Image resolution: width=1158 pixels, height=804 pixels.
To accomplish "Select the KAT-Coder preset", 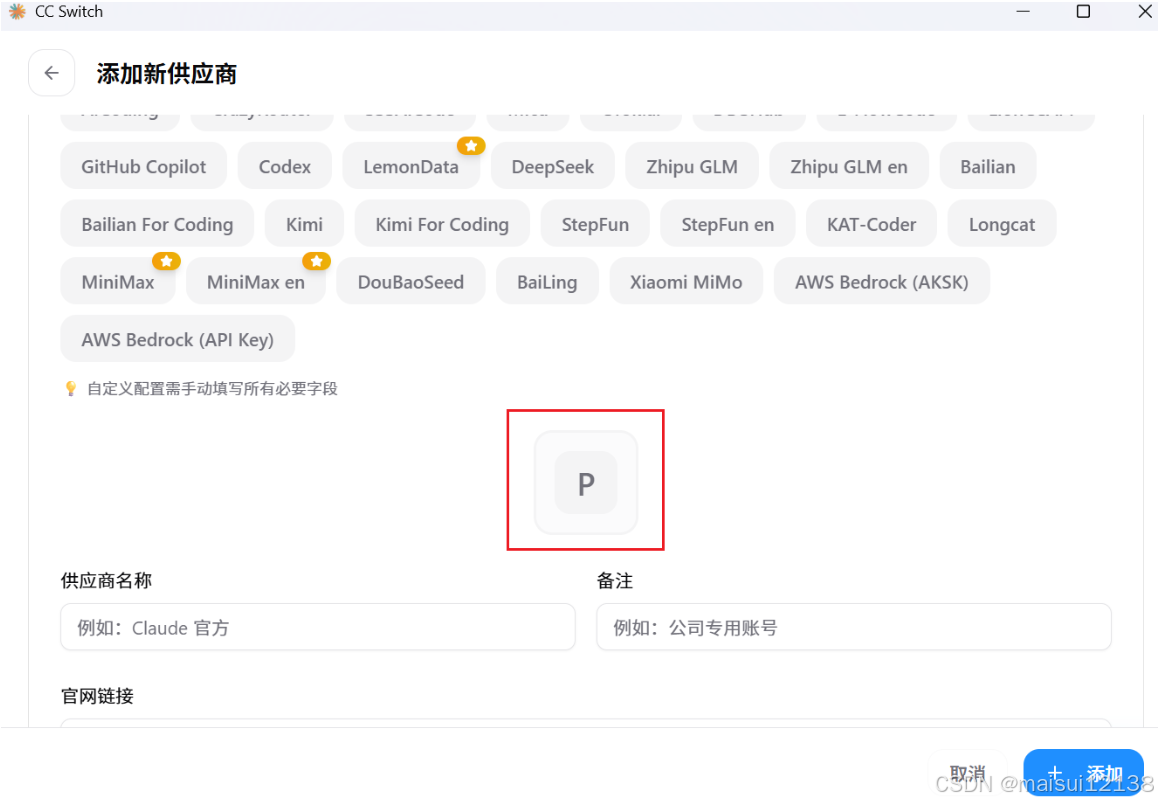I will 871,224.
